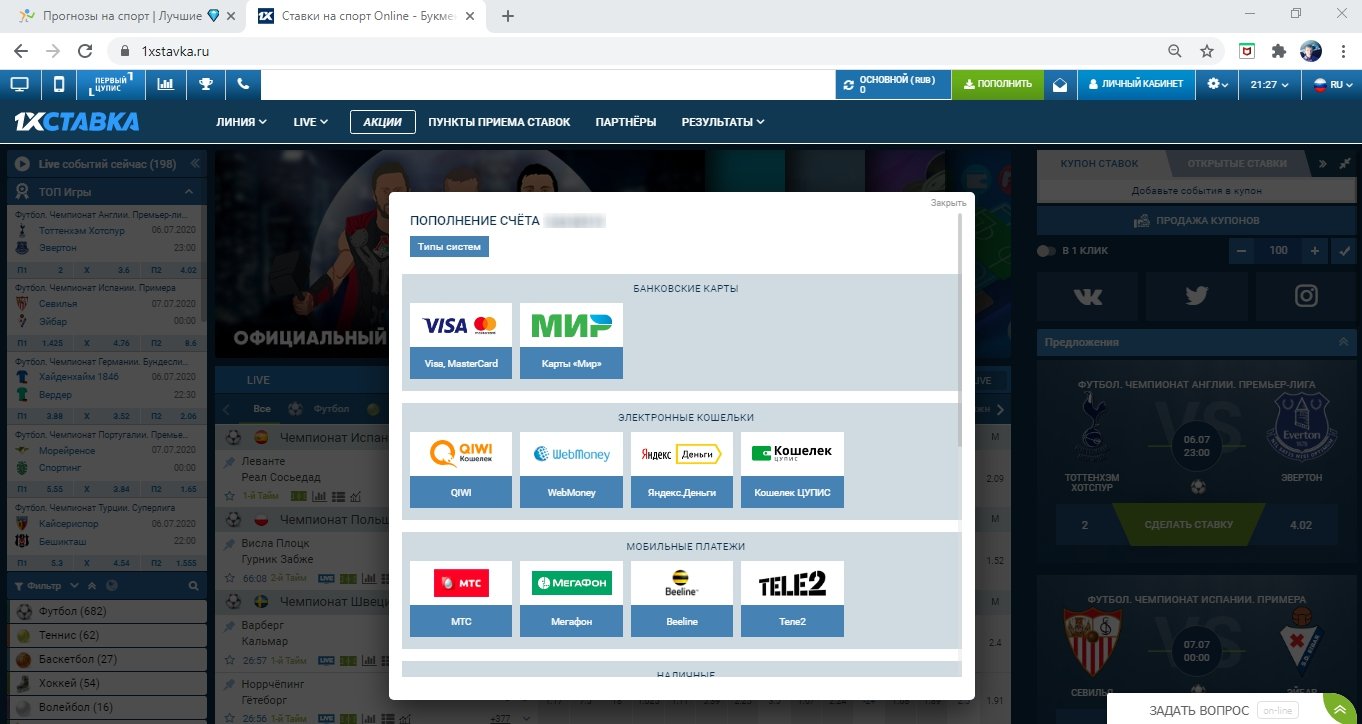Viewport: 1362px width, 724px height.
Task: Select Хоккей (54) in sports list
Action: (x=107, y=683)
